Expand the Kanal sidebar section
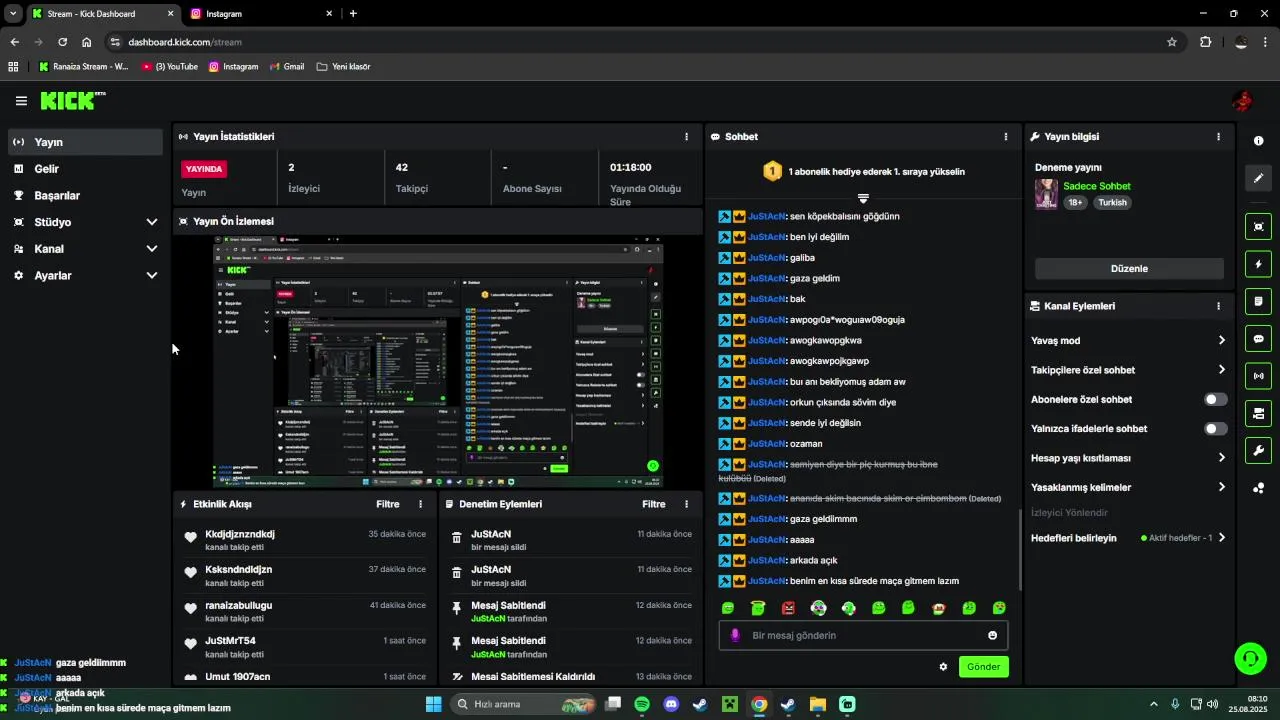 point(86,249)
